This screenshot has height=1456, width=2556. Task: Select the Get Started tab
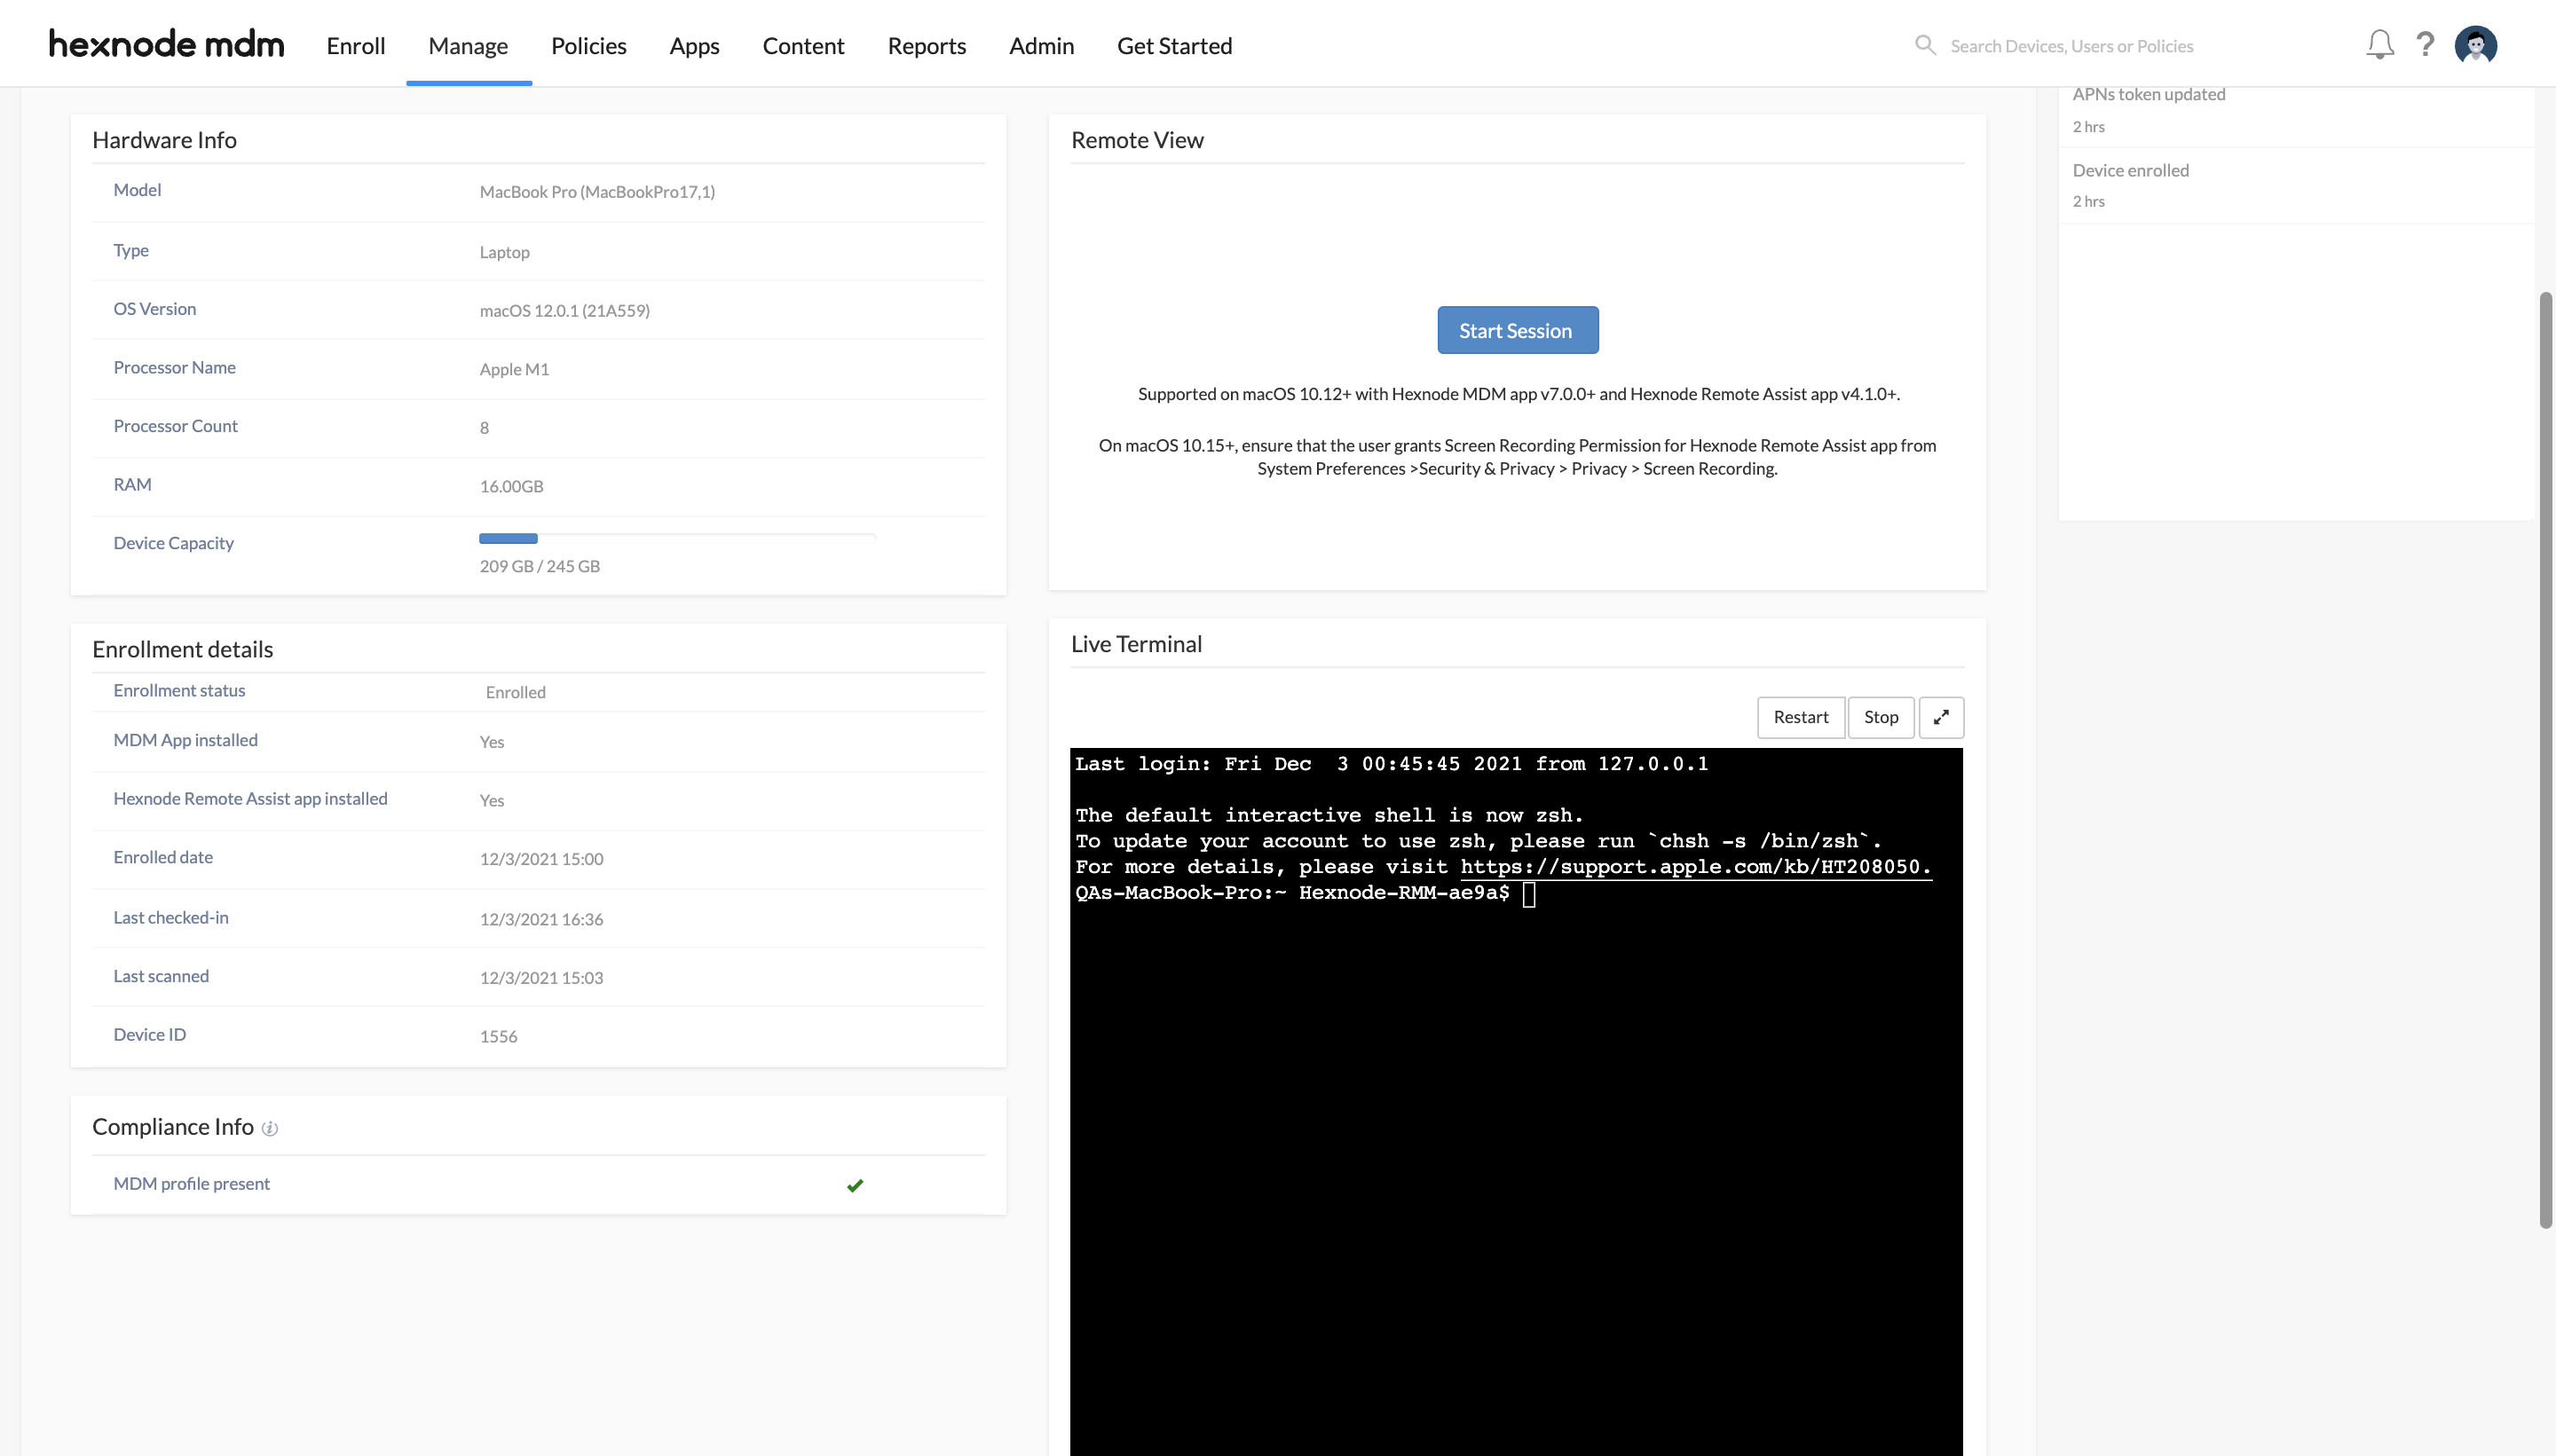[x=1174, y=45]
